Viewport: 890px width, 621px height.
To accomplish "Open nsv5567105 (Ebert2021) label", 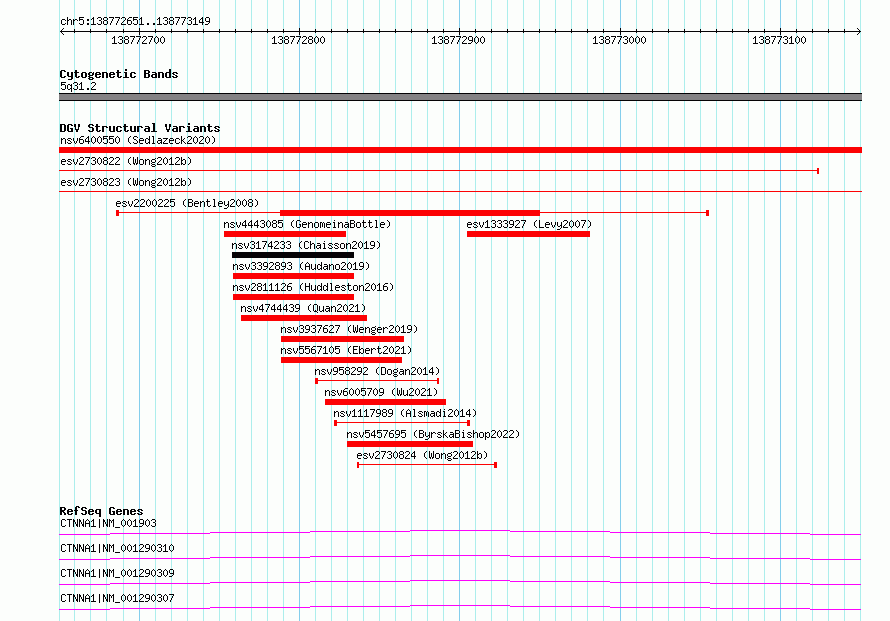I will pyautogui.click(x=346, y=350).
